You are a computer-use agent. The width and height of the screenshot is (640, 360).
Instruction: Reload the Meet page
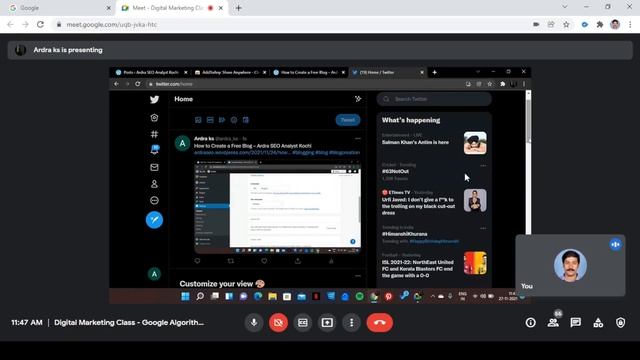(40, 24)
